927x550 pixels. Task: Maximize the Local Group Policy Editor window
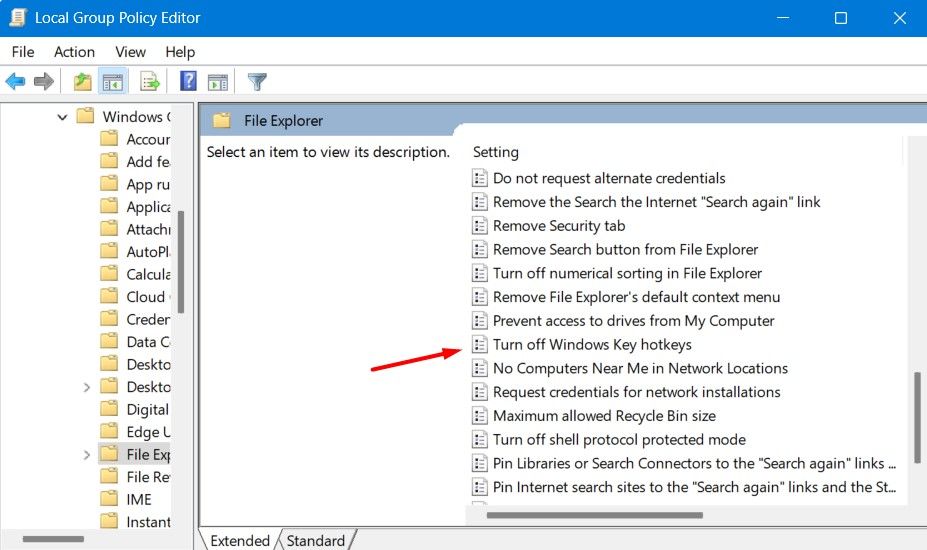[841, 18]
